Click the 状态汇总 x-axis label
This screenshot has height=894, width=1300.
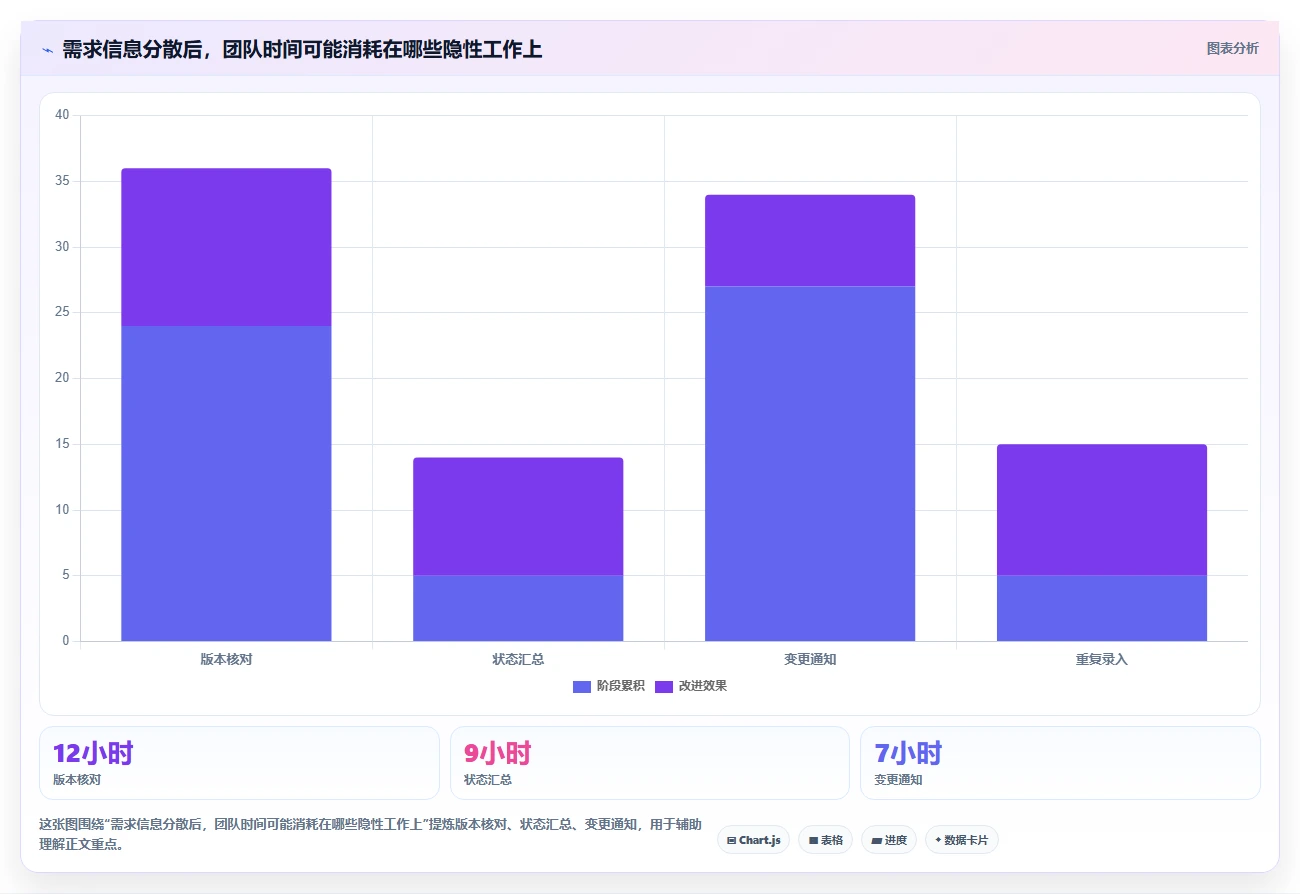[x=518, y=659]
